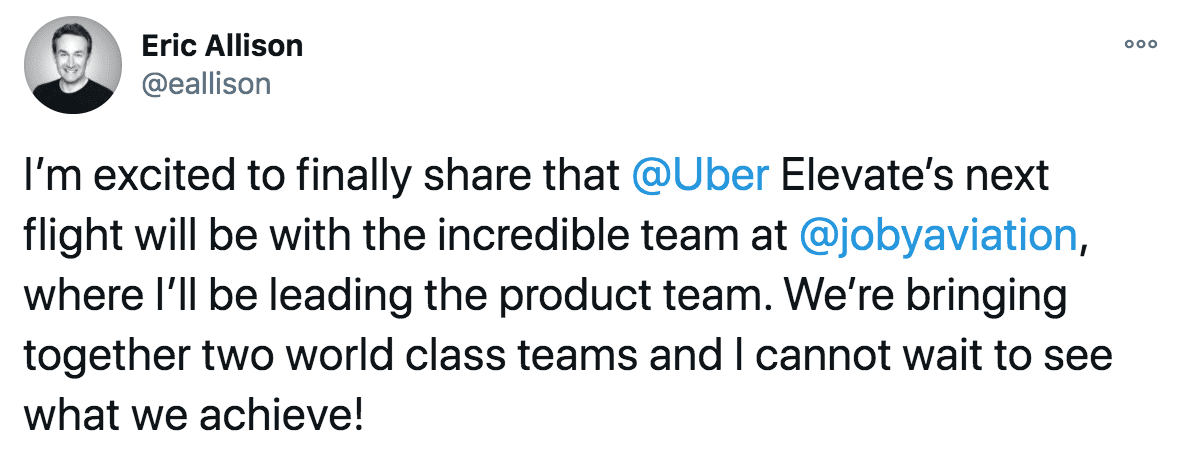
Task: Open the @Uber mention link
Action: click(x=700, y=176)
